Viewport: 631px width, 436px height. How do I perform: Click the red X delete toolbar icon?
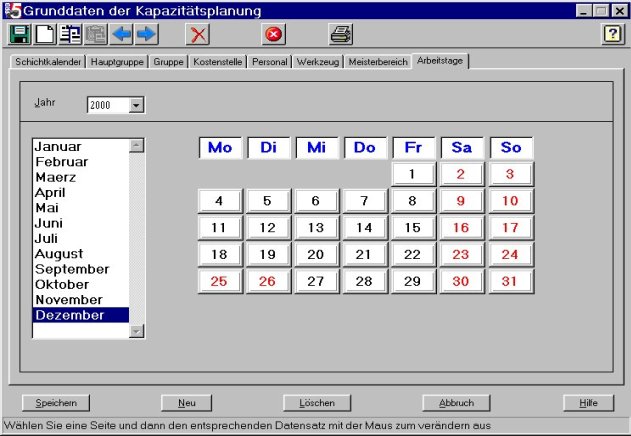(x=198, y=34)
